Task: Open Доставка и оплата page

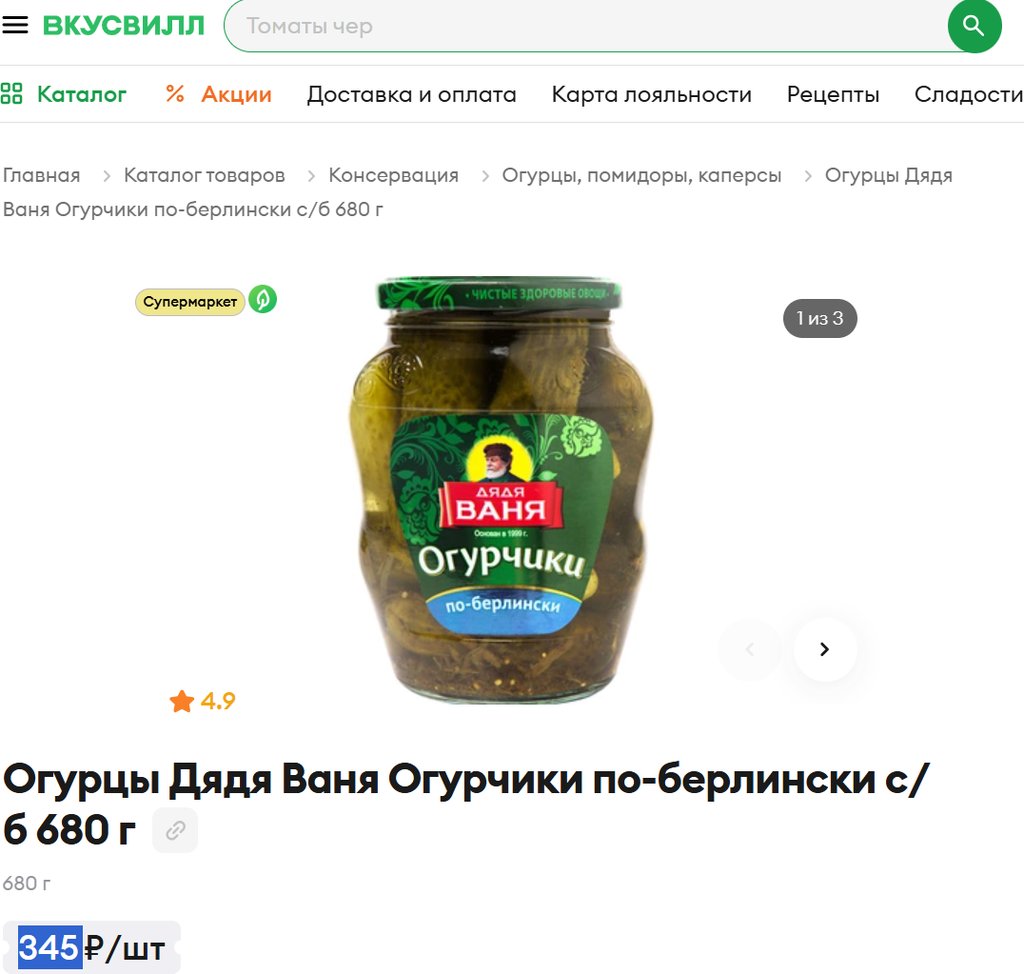Action: pyautogui.click(x=411, y=94)
